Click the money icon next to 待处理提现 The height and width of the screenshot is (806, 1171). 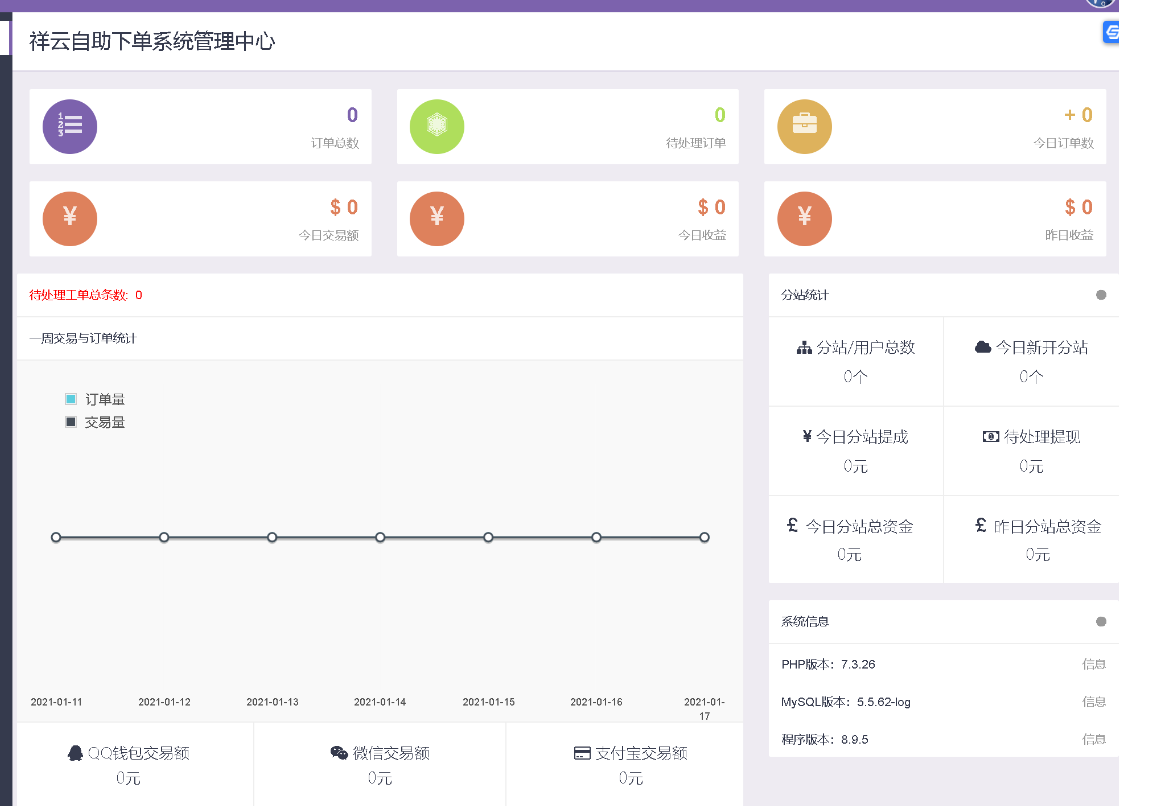point(990,436)
